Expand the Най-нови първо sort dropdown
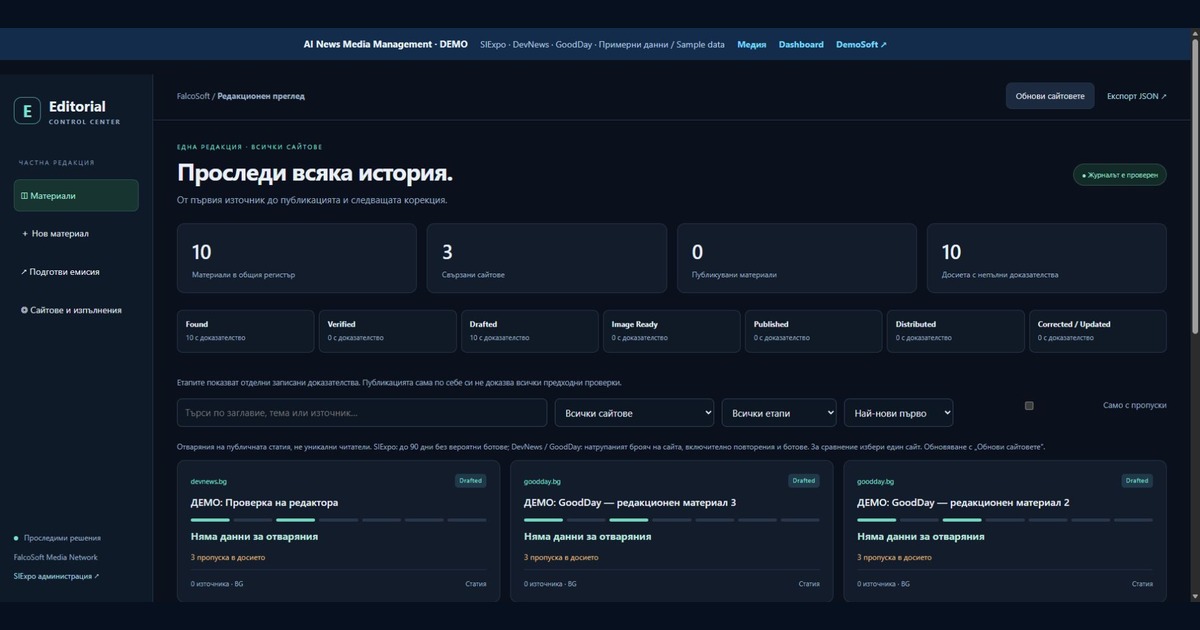 pyautogui.click(x=898, y=413)
